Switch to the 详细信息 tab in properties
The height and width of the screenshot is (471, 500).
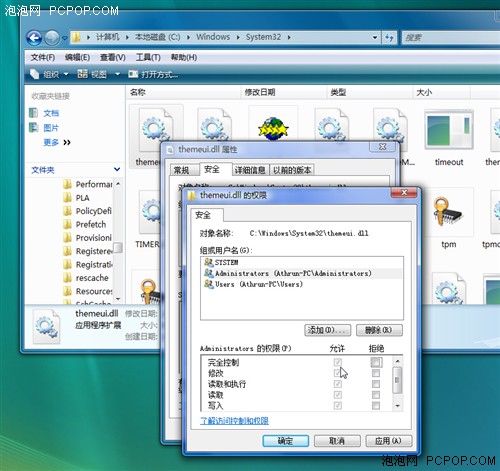(x=250, y=170)
